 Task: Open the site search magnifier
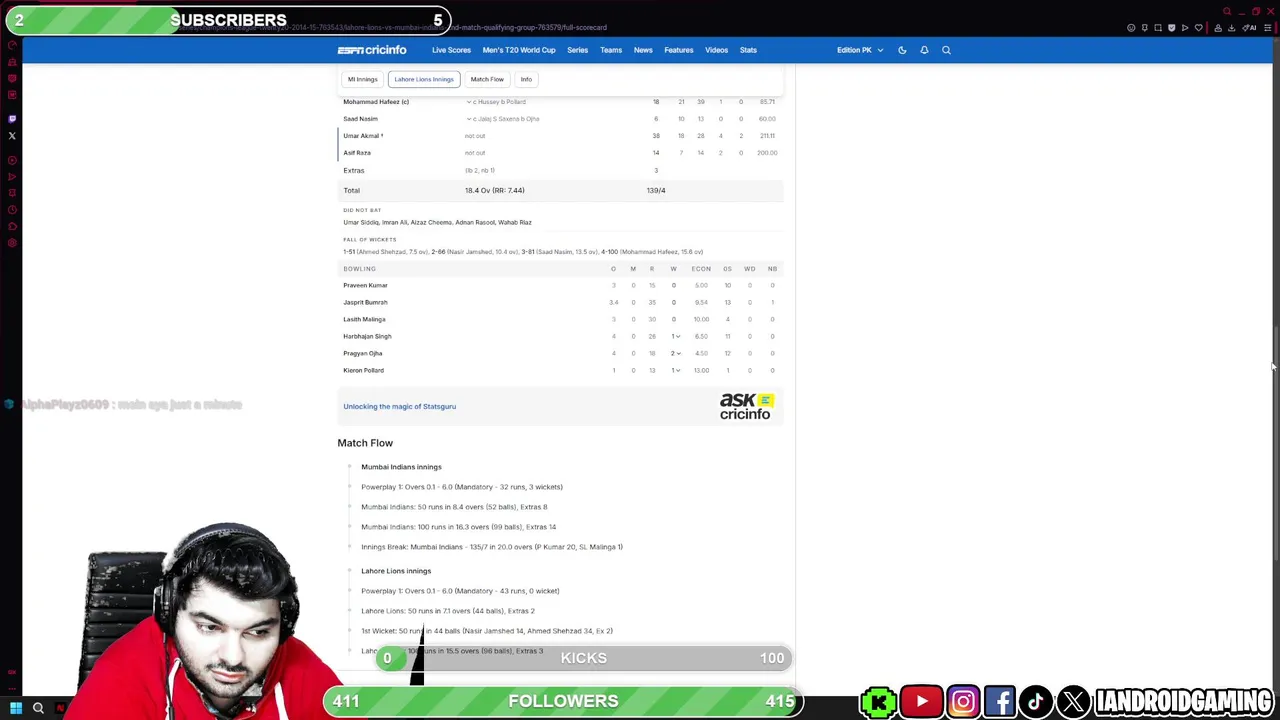coord(946,50)
